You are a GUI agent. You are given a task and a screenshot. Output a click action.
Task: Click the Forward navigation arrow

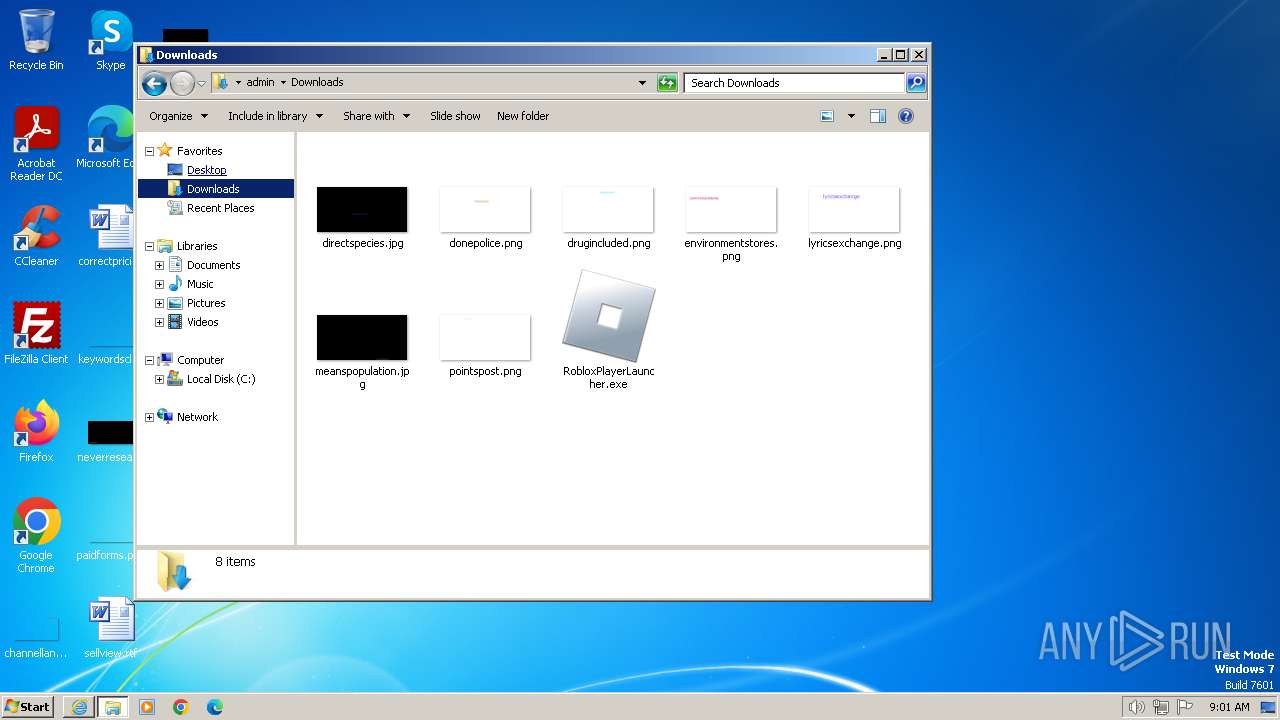pos(182,83)
